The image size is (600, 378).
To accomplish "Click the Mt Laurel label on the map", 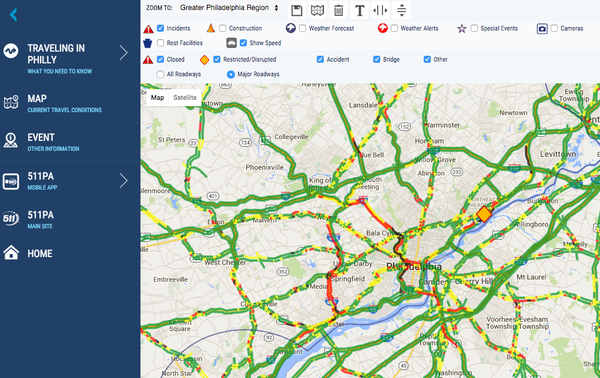I will coord(531,277).
